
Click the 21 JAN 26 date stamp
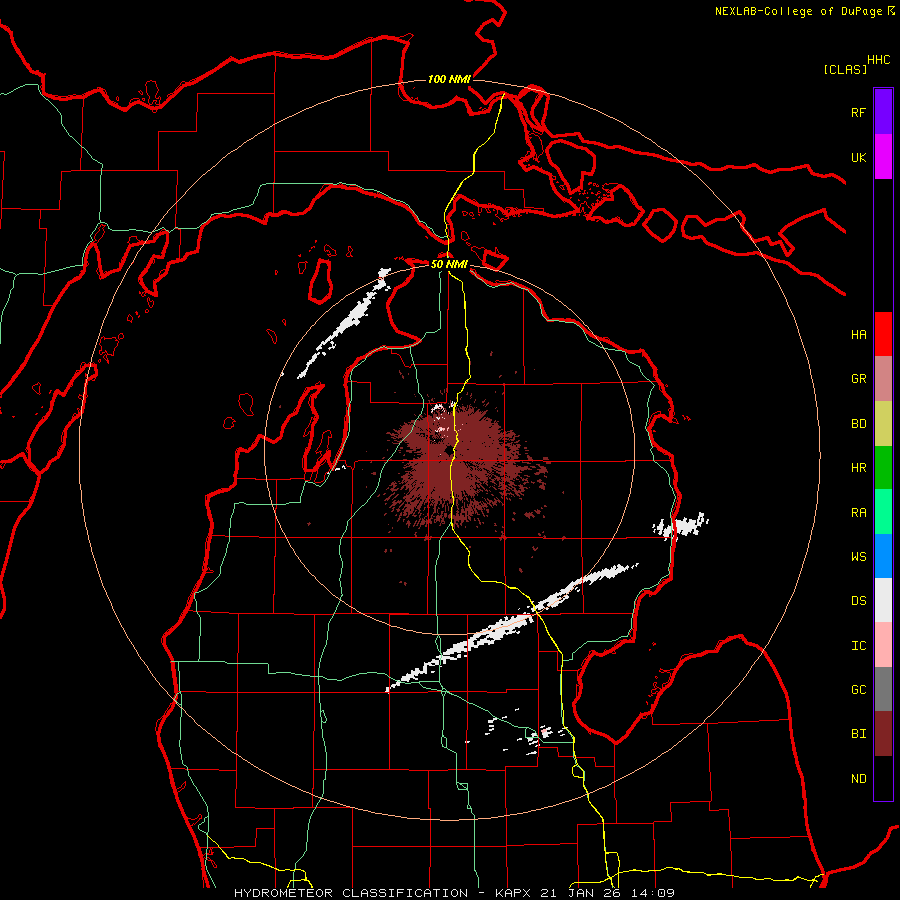pos(581,893)
